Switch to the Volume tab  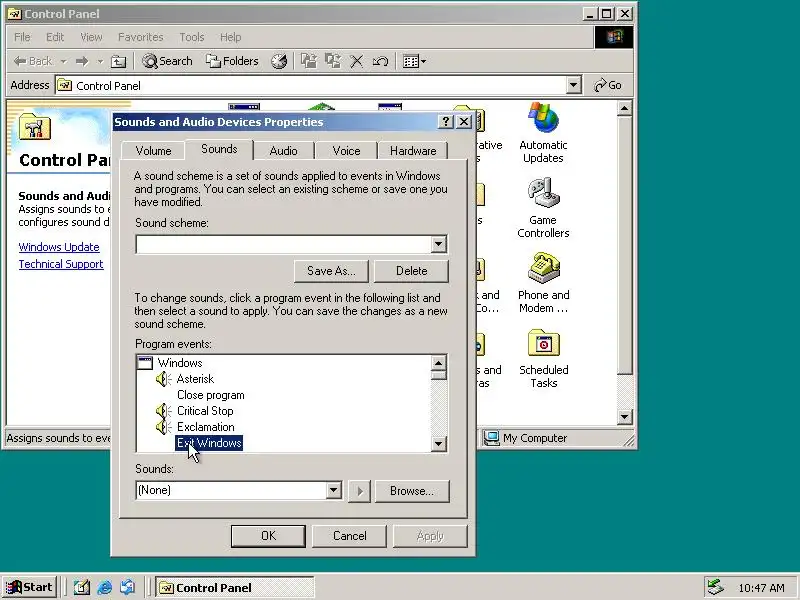(153, 151)
